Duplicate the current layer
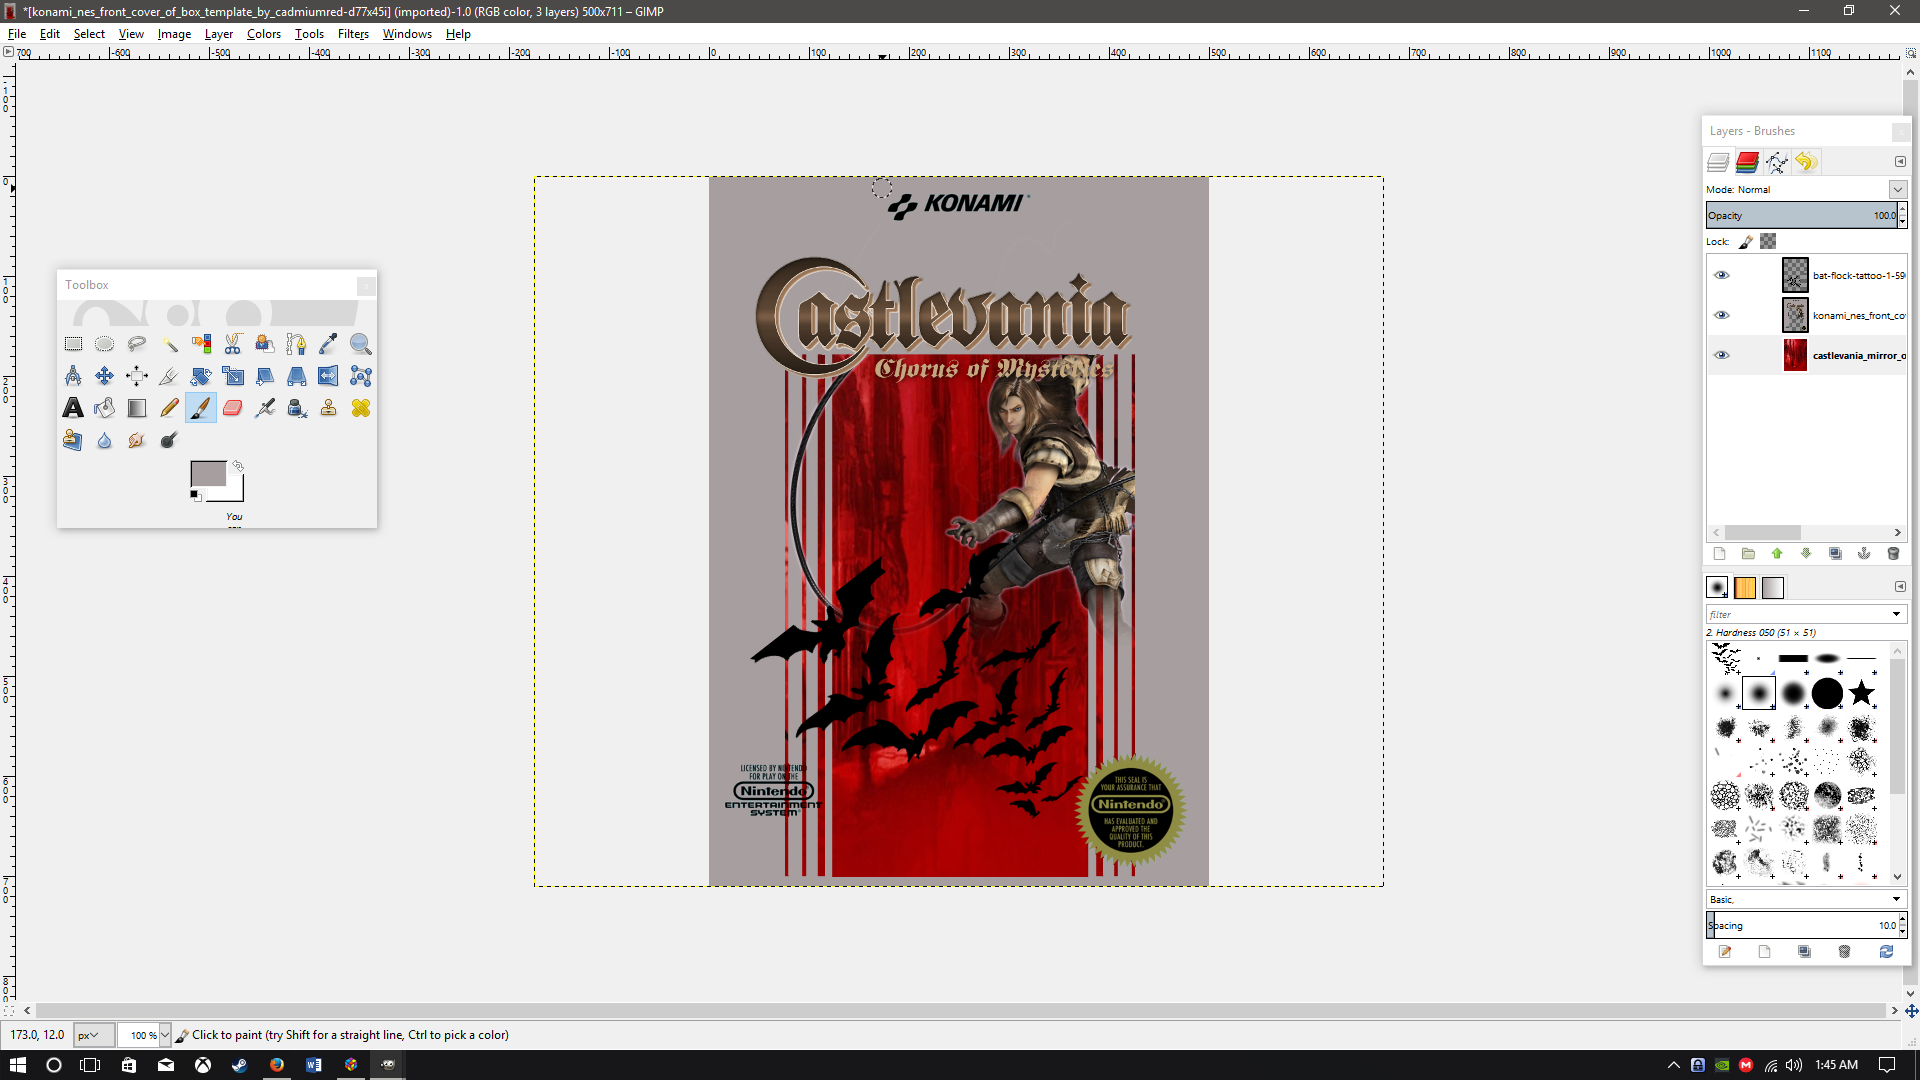 [1835, 554]
